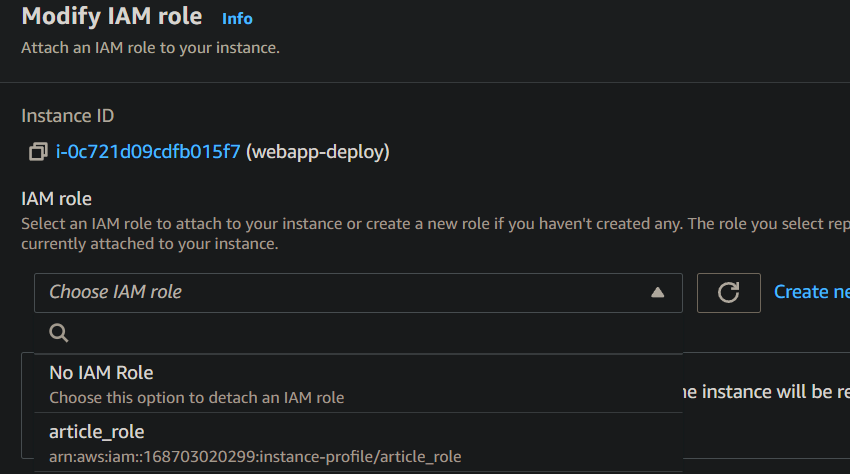The height and width of the screenshot is (474, 850).
Task: Click the magnifier search icon
Action: point(59,332)
